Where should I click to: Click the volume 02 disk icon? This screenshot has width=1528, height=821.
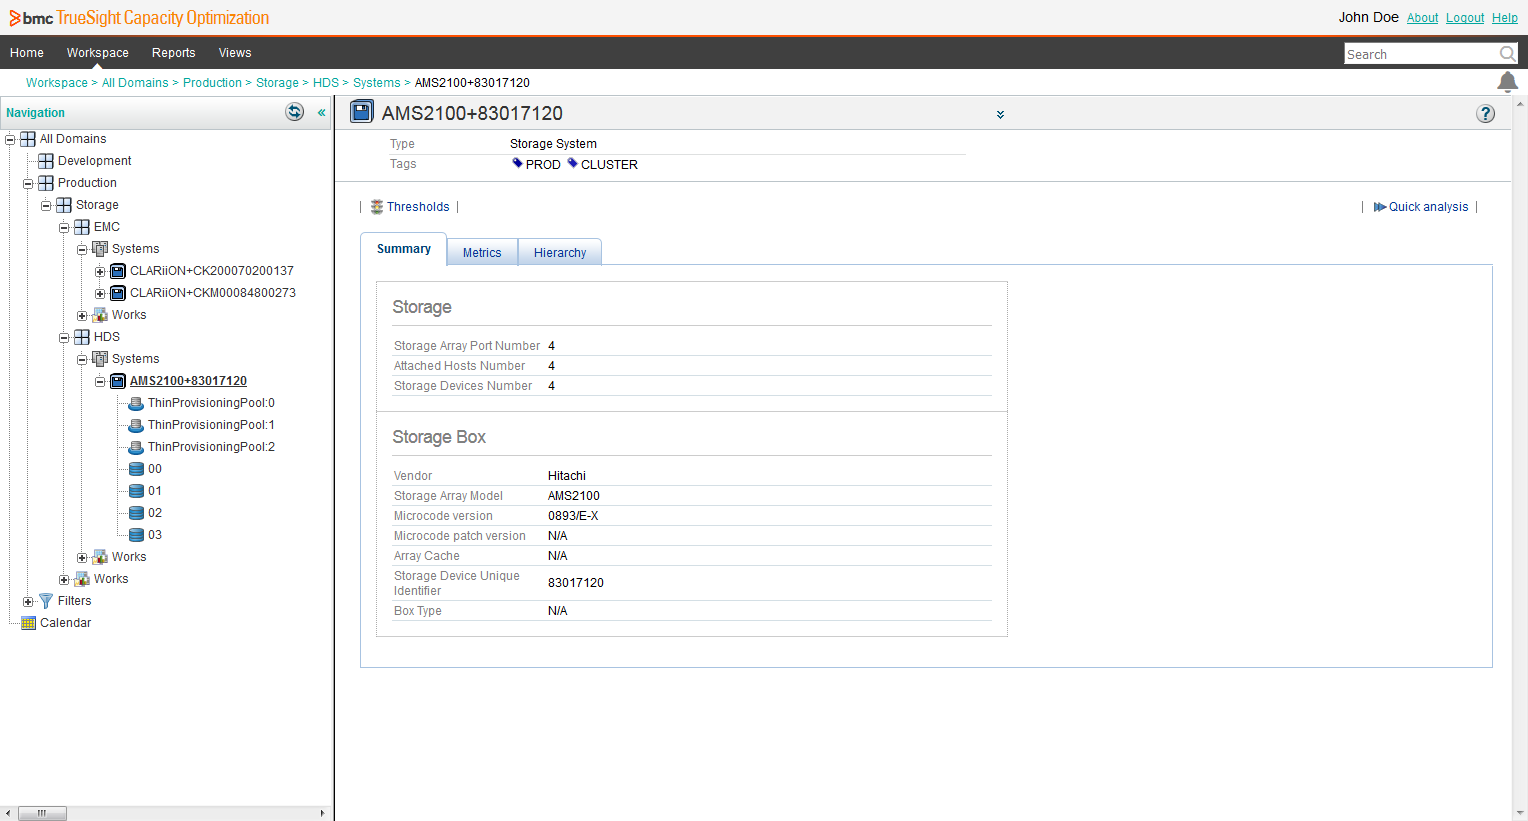coord(136,513)
